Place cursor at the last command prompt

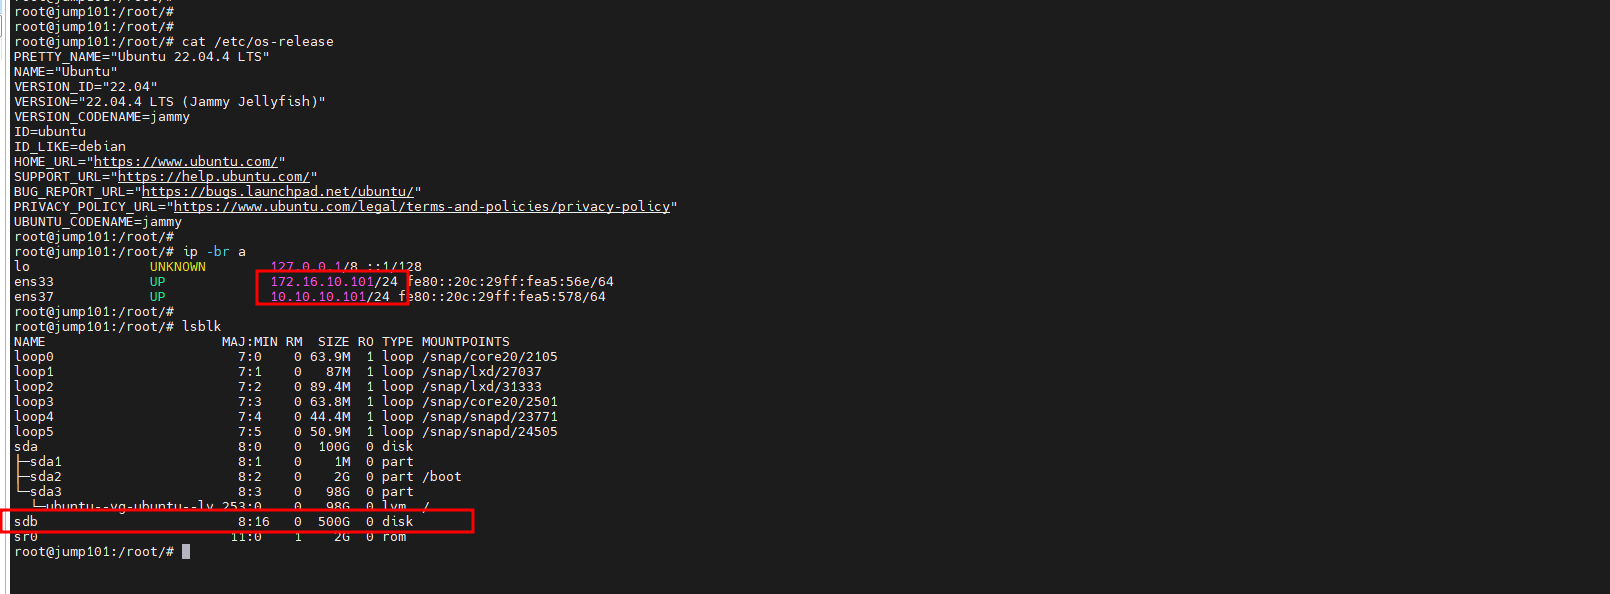click(x=186, y=552)
